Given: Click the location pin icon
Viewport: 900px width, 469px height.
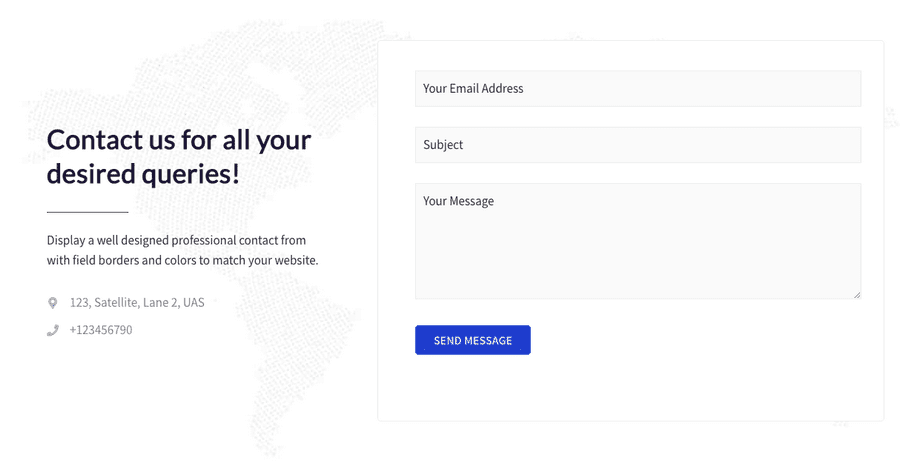Looking at the screenshot, I should tap(52, 303).
